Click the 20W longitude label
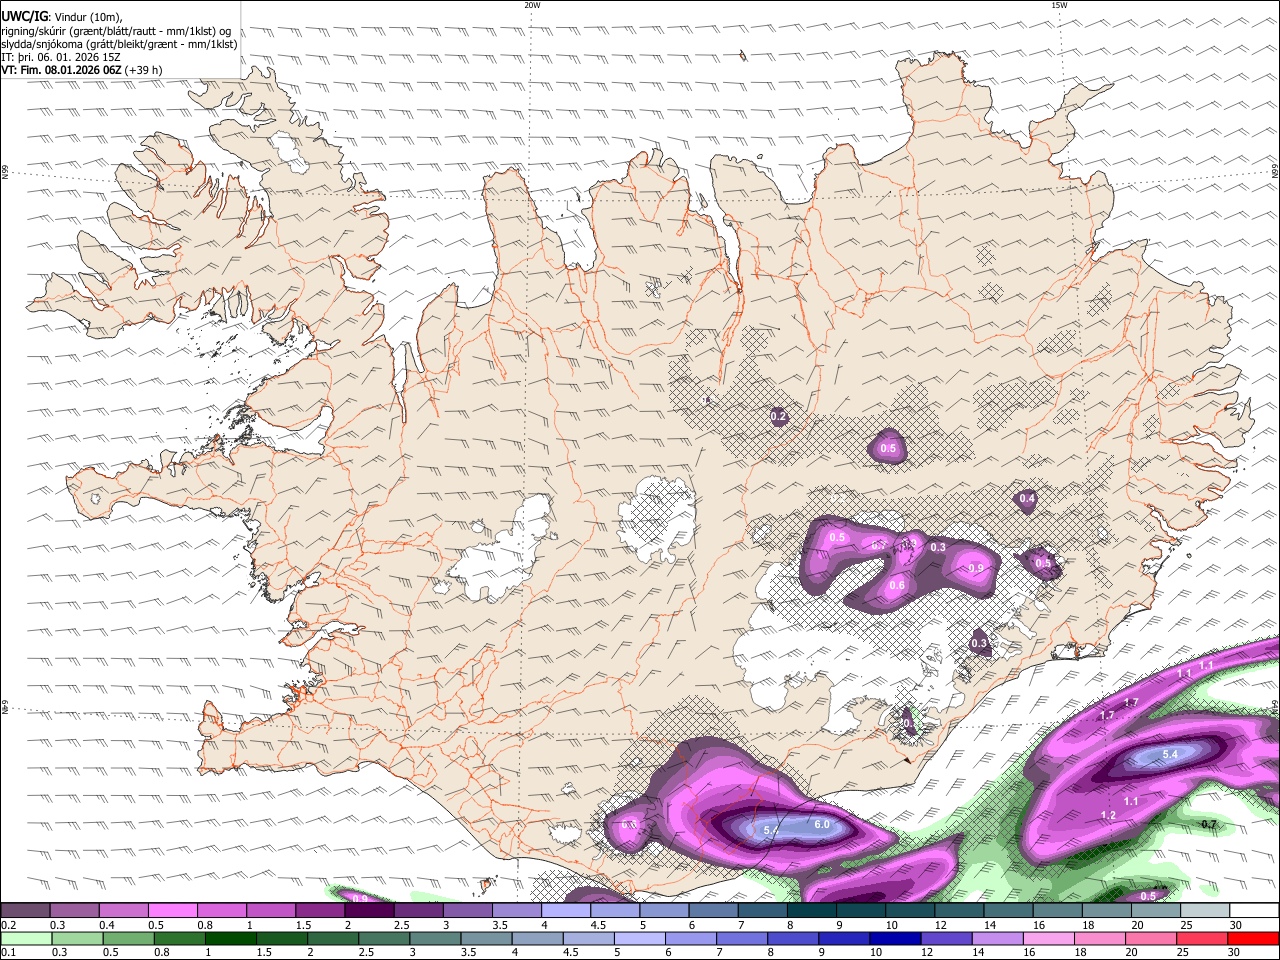Screen dimensions: 1280x960 click(x=532, y=5)
